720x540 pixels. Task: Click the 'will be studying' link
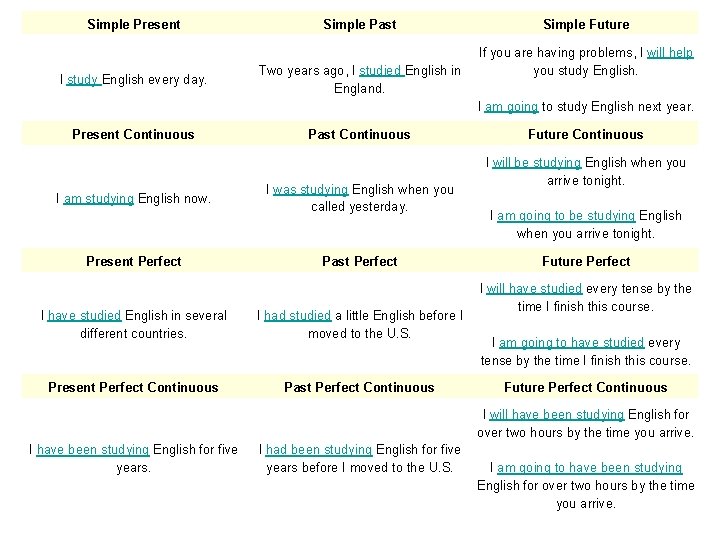537,163
